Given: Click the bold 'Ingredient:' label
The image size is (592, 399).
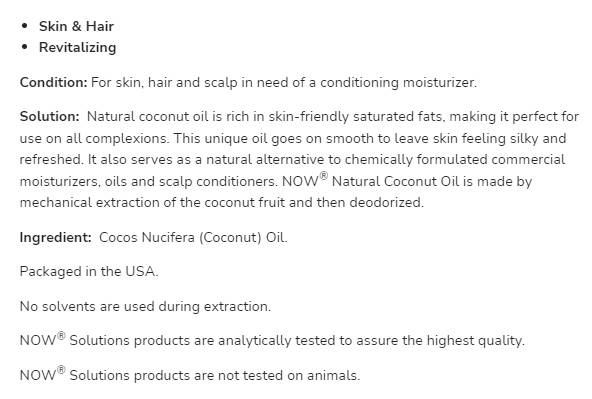Looking at the screenshot, I should 56,237.
